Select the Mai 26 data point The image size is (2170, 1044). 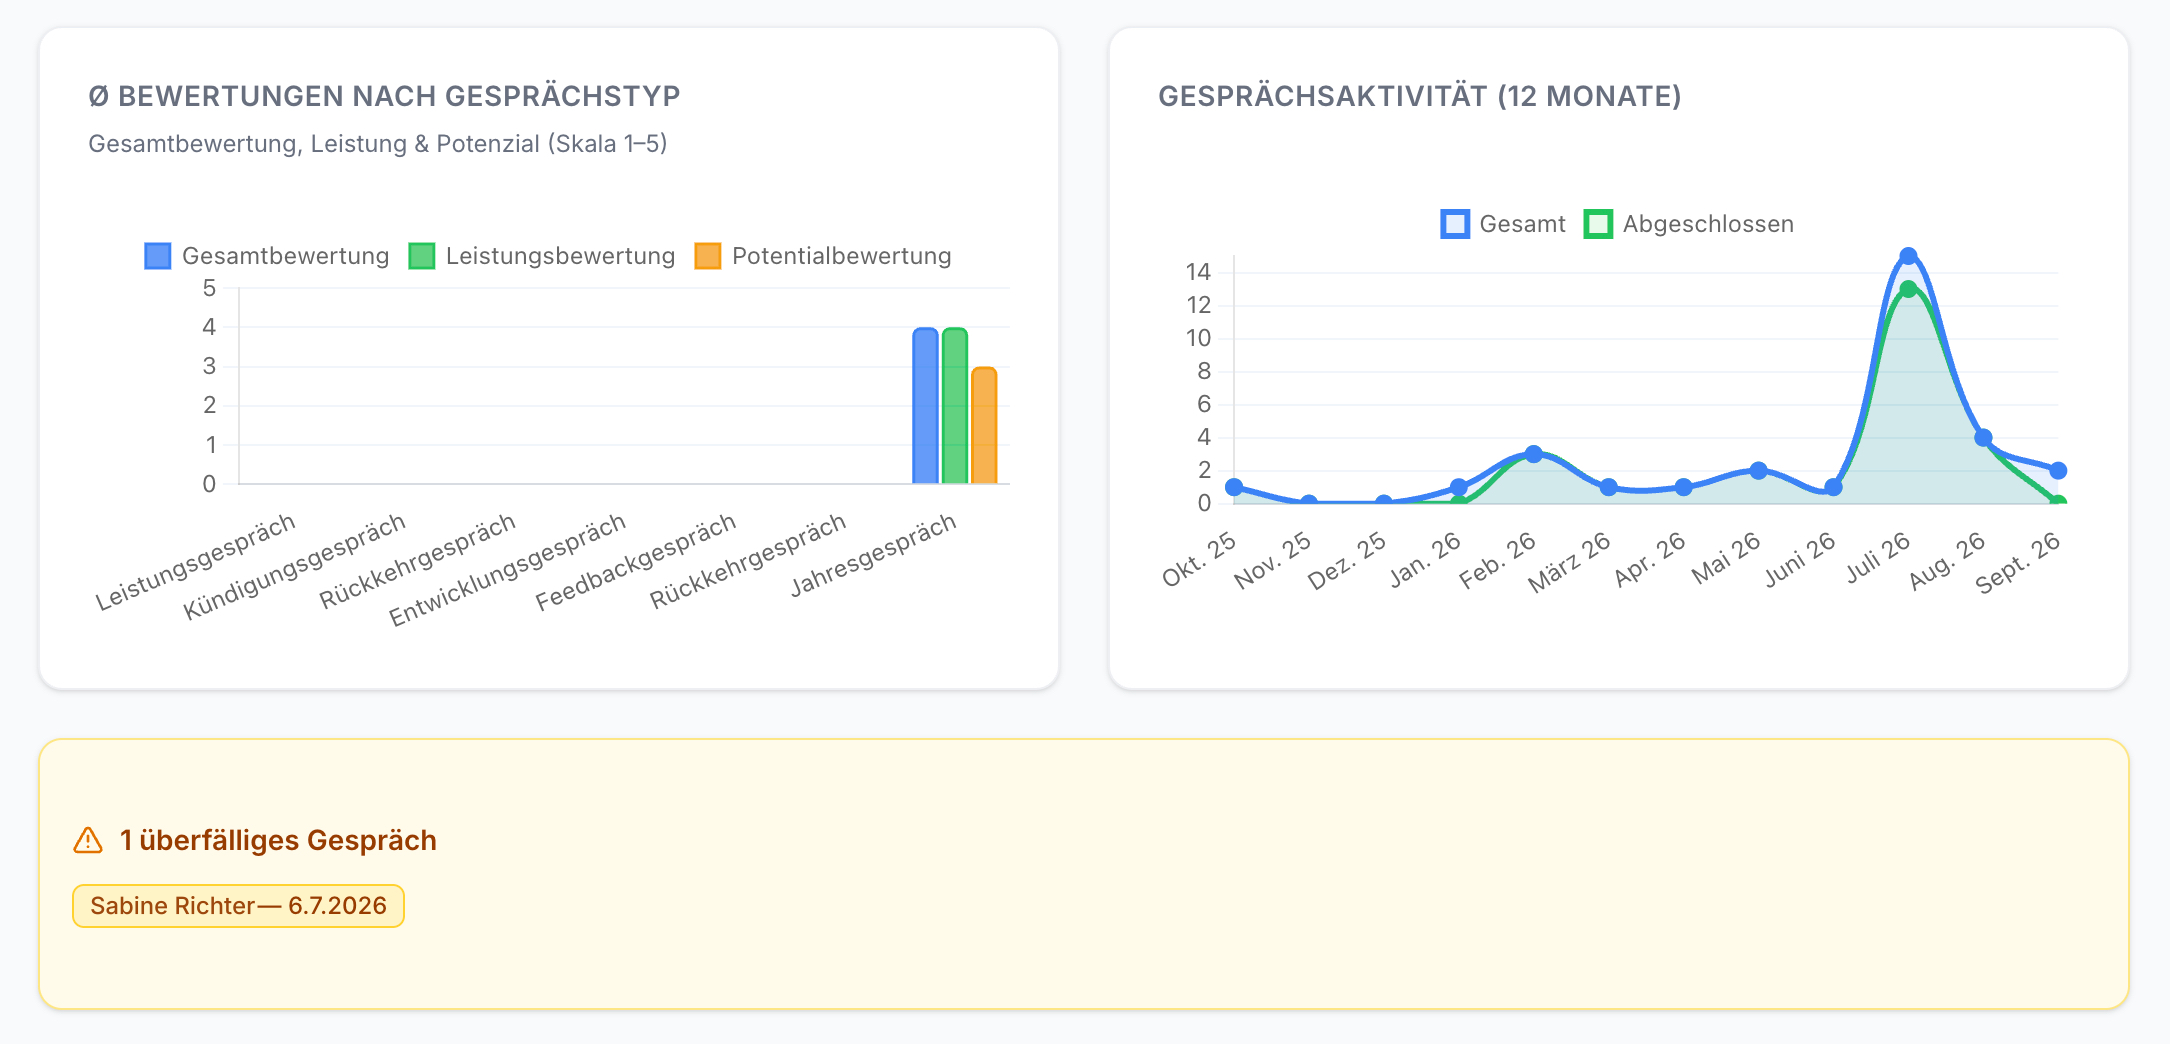(1758, 470)
